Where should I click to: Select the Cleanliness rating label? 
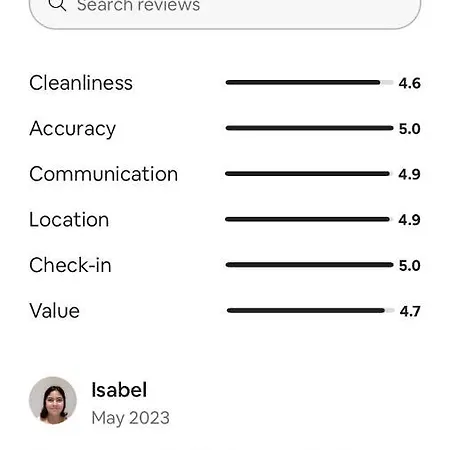(x=81, y=83)
